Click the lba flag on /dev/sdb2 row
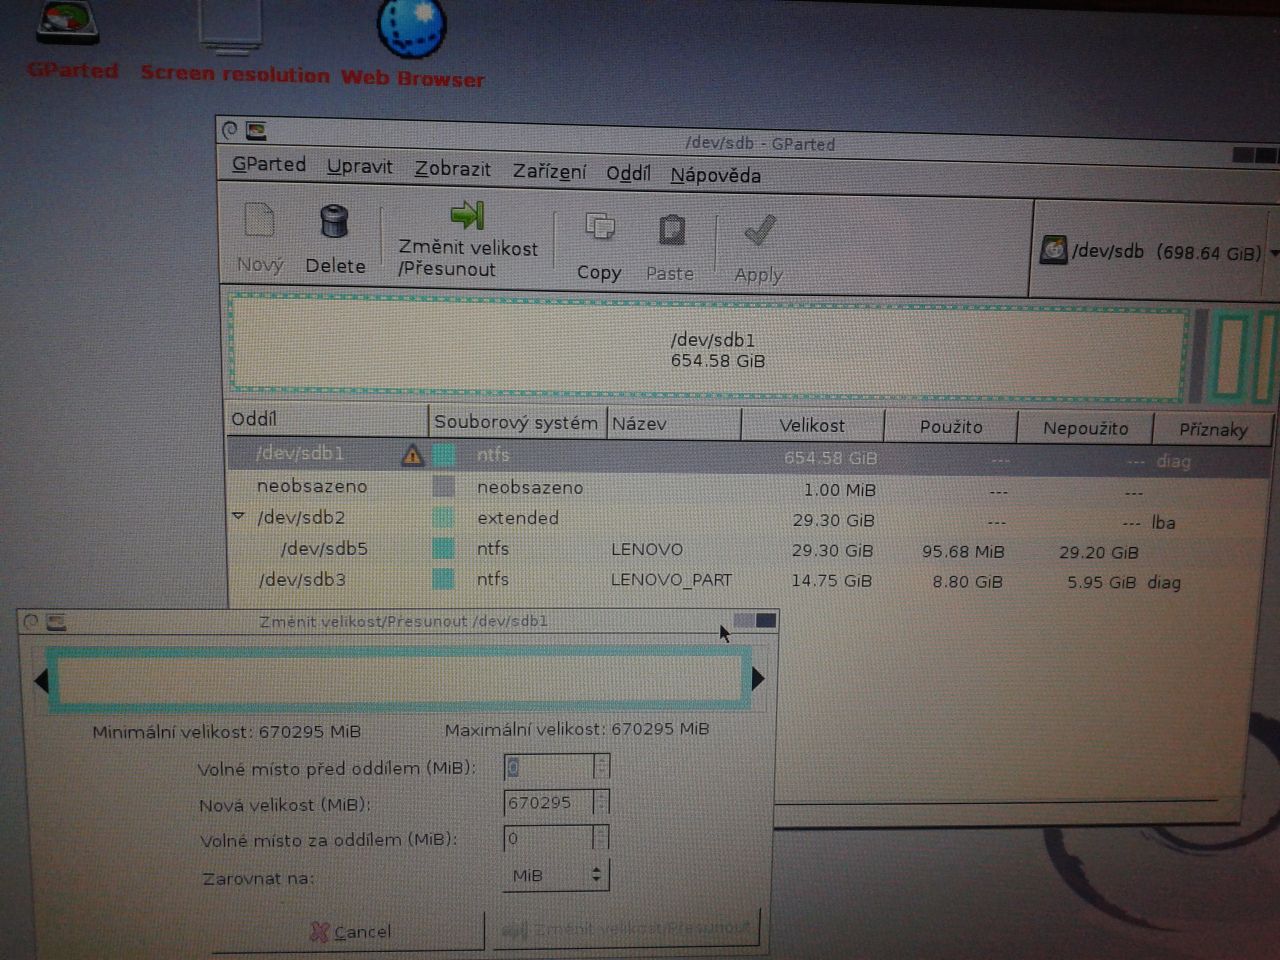Viewport: 1280px width, 960px height. 1163,522
